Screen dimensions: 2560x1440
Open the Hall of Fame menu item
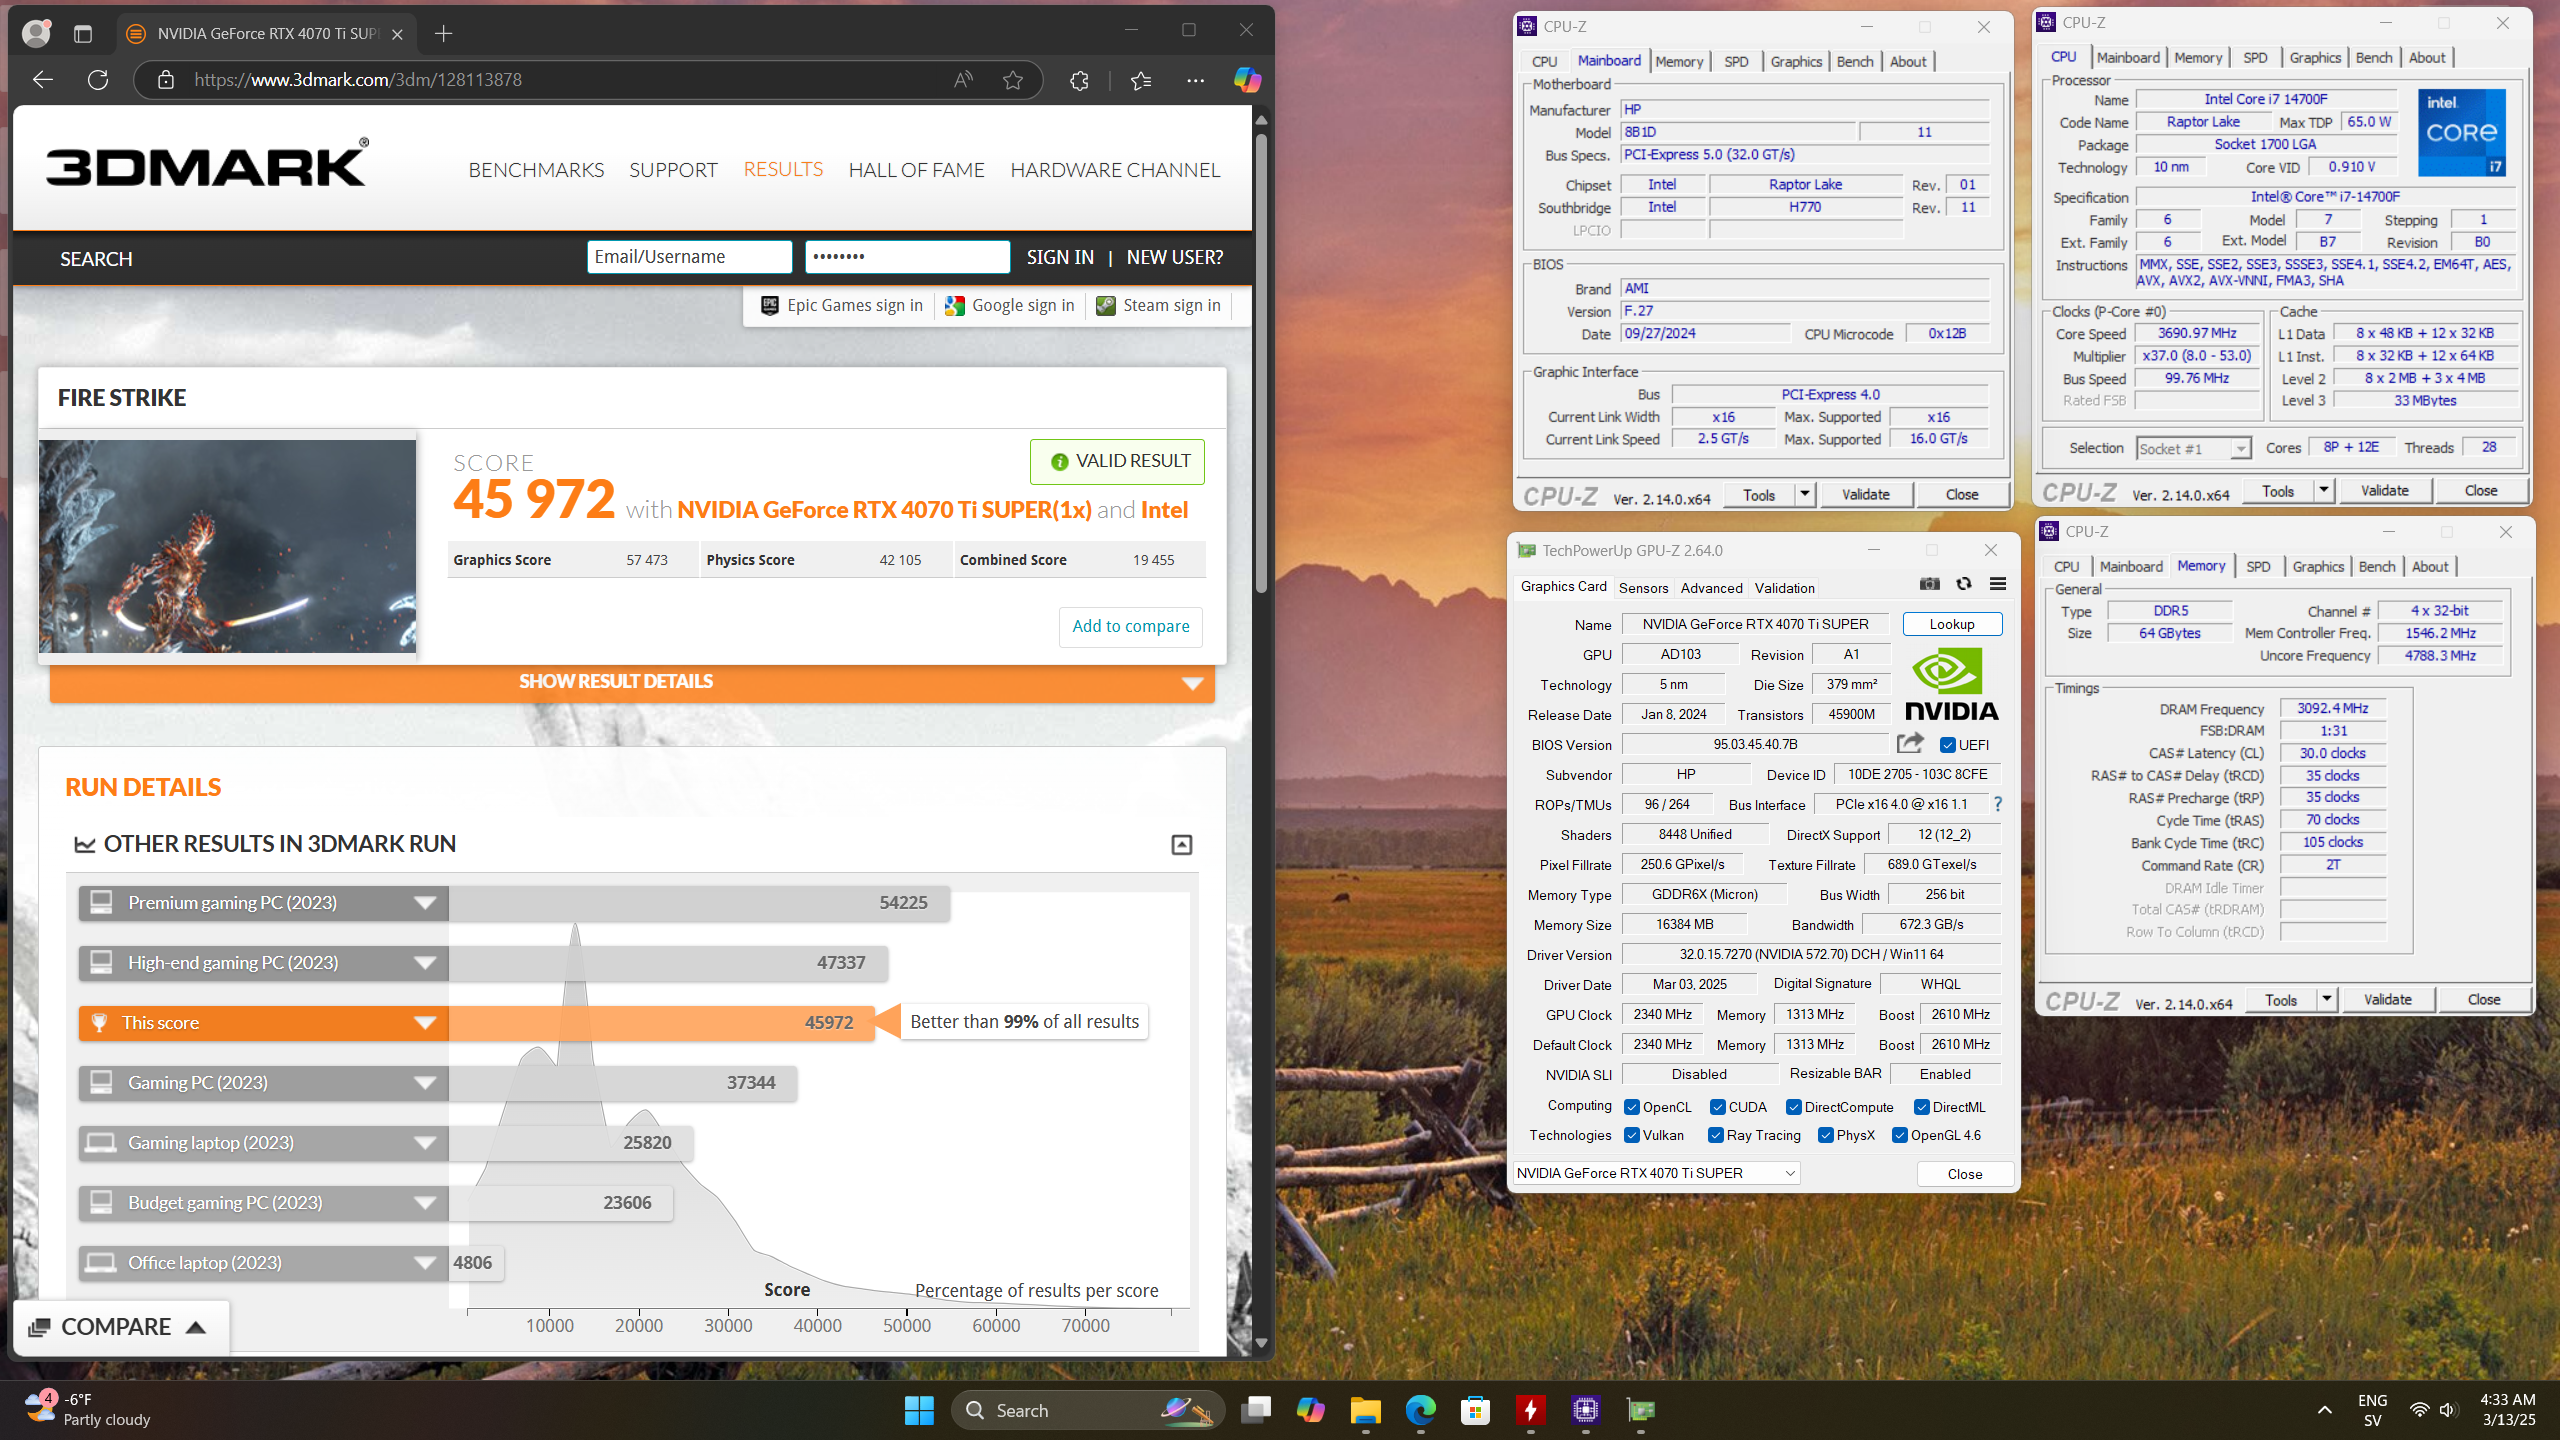point(916,170)
